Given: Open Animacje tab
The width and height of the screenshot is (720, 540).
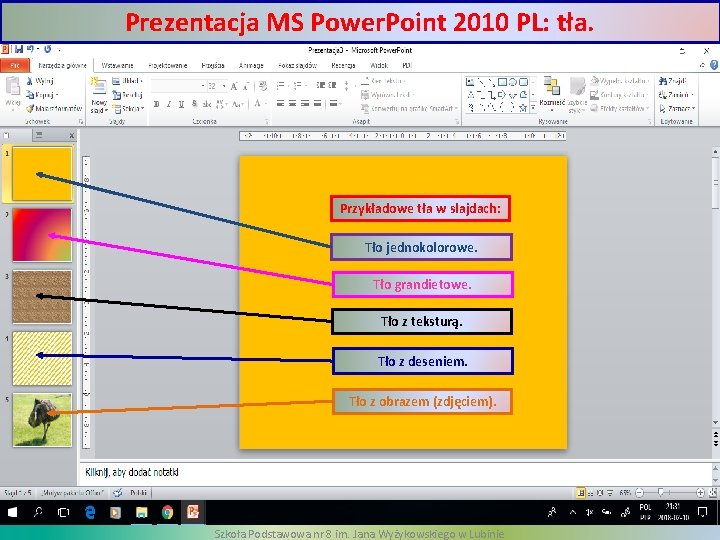Looking at the screenshot, I should click(x=251, y=65).
